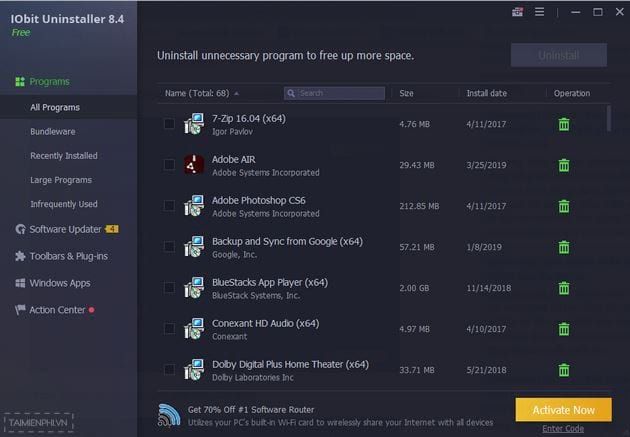Click the Uninstall button
Screen dimensions: 630x437
tap(559, 55)
